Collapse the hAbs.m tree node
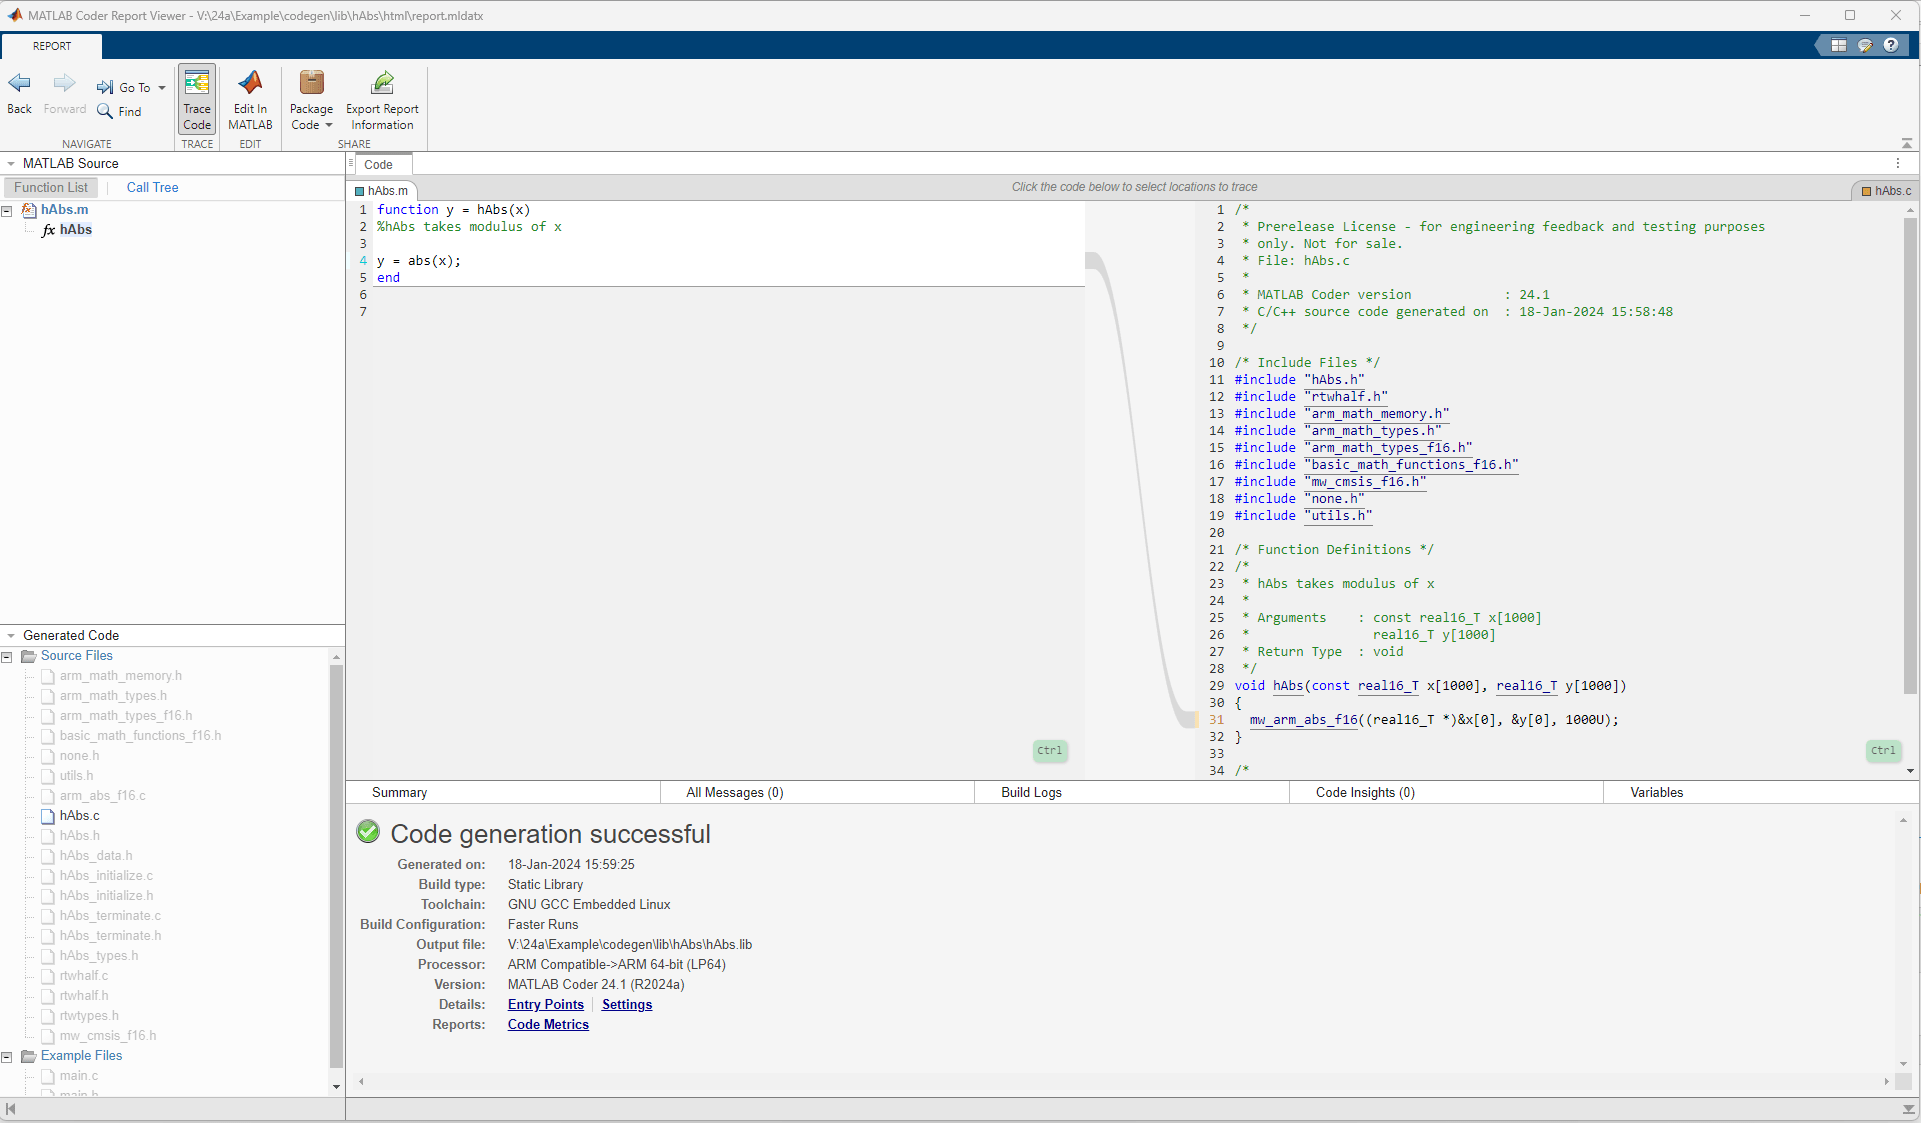The height and width of the screenshot is (1123, 1921). 8,210
